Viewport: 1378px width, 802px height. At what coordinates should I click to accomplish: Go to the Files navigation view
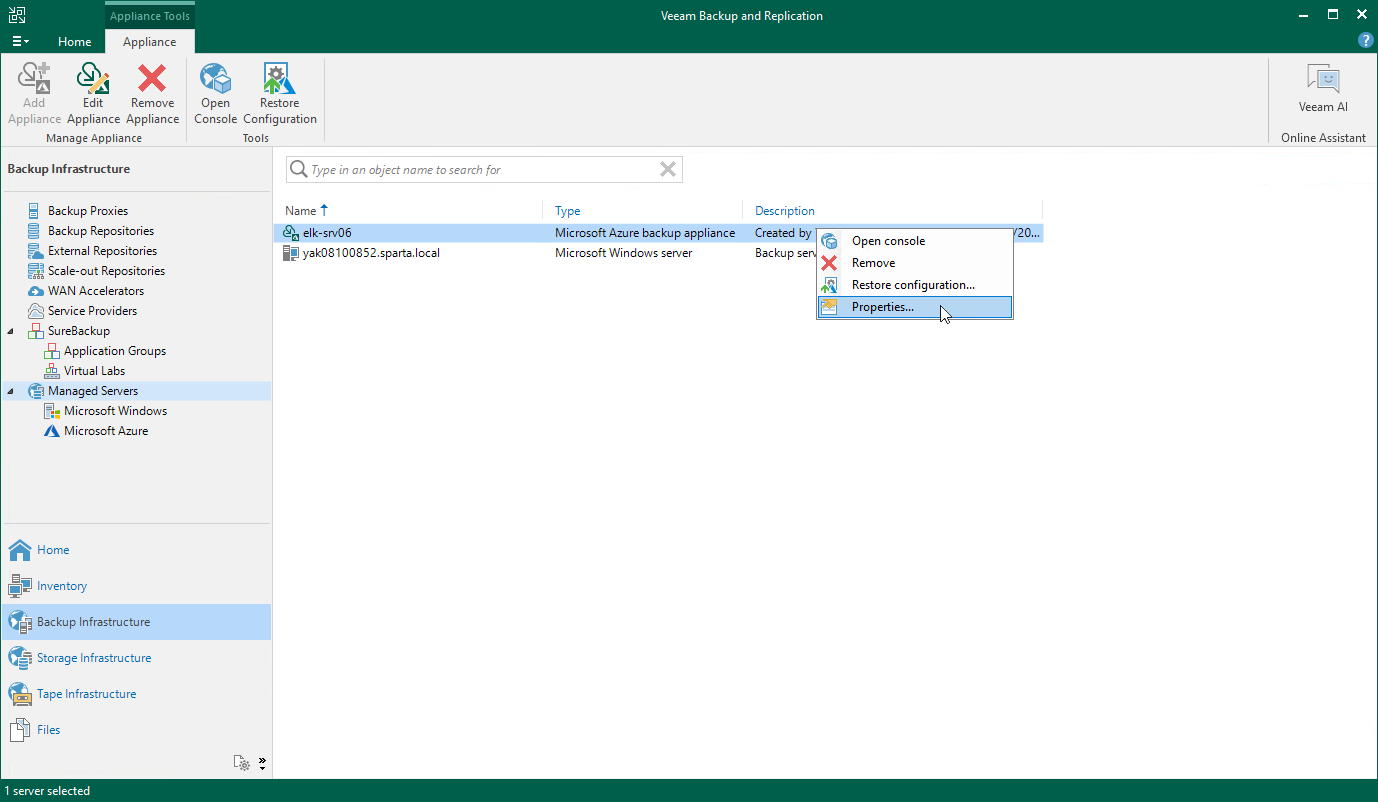point(136,730)
